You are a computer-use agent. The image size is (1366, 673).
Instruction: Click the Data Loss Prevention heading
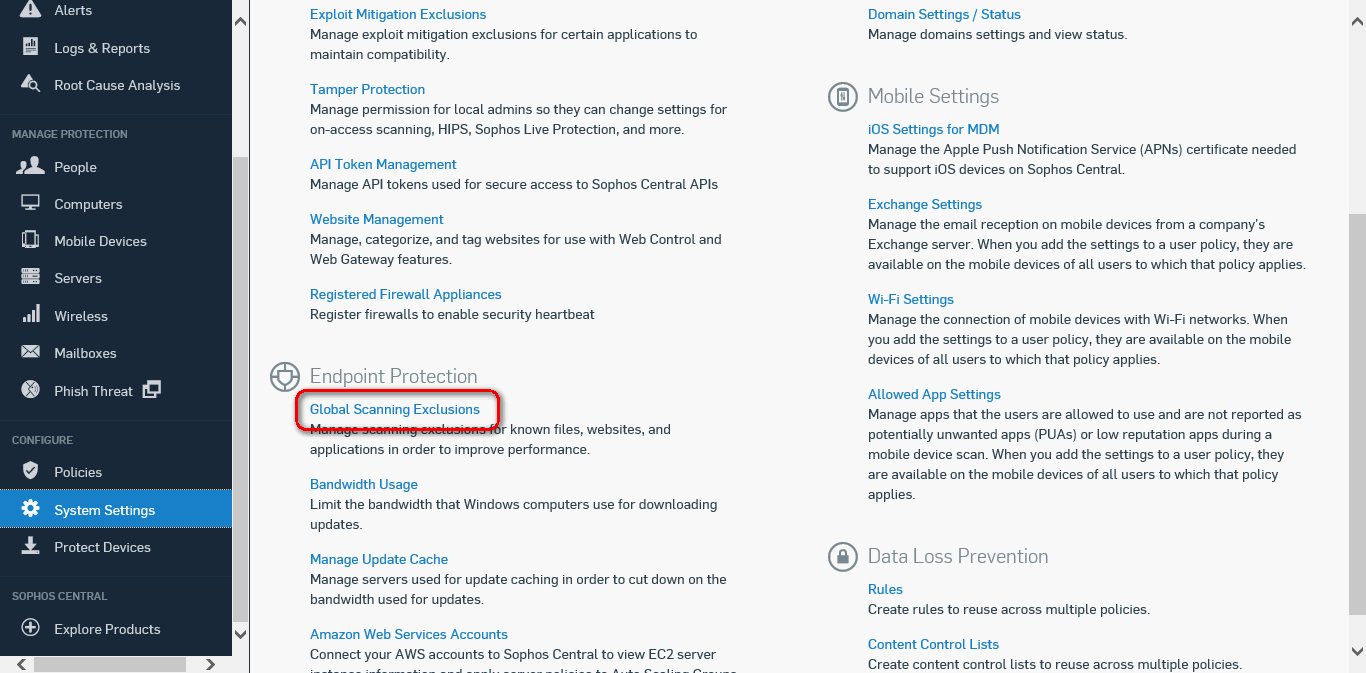click(958, 556)
